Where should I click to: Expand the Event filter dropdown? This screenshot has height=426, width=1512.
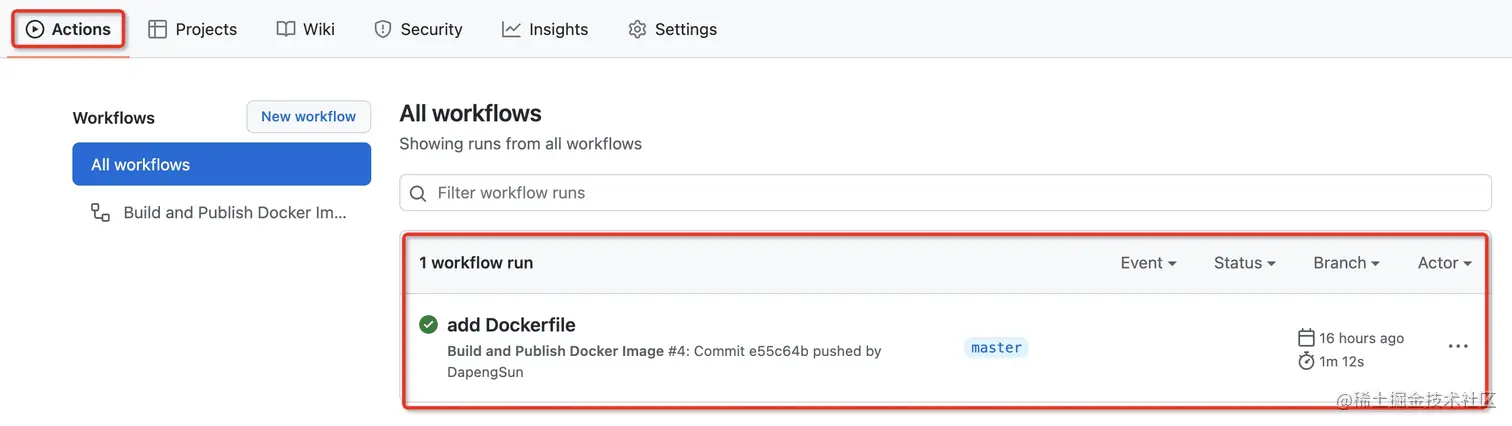1148,263
